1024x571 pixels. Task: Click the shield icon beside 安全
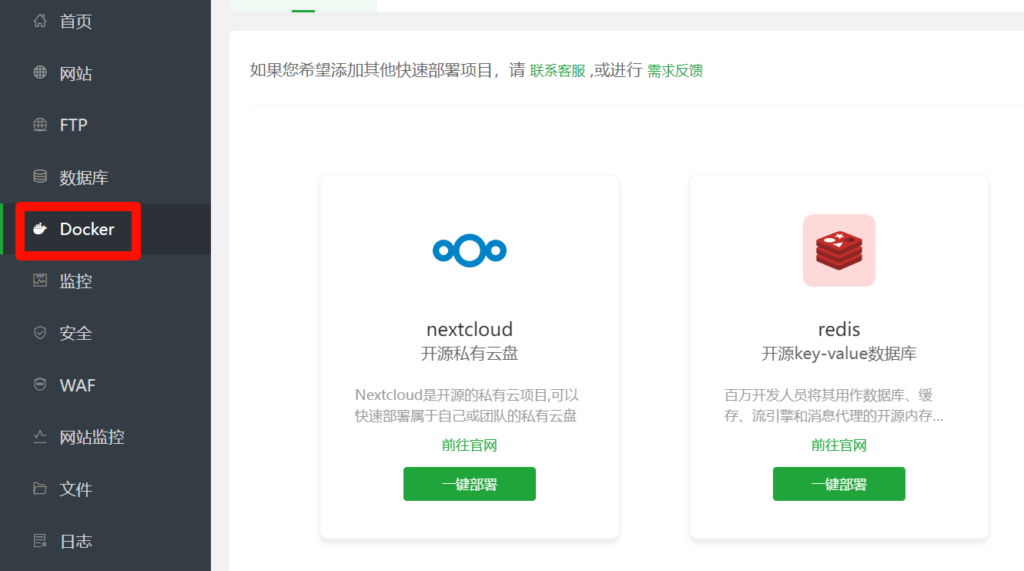(x=40, y=333)
